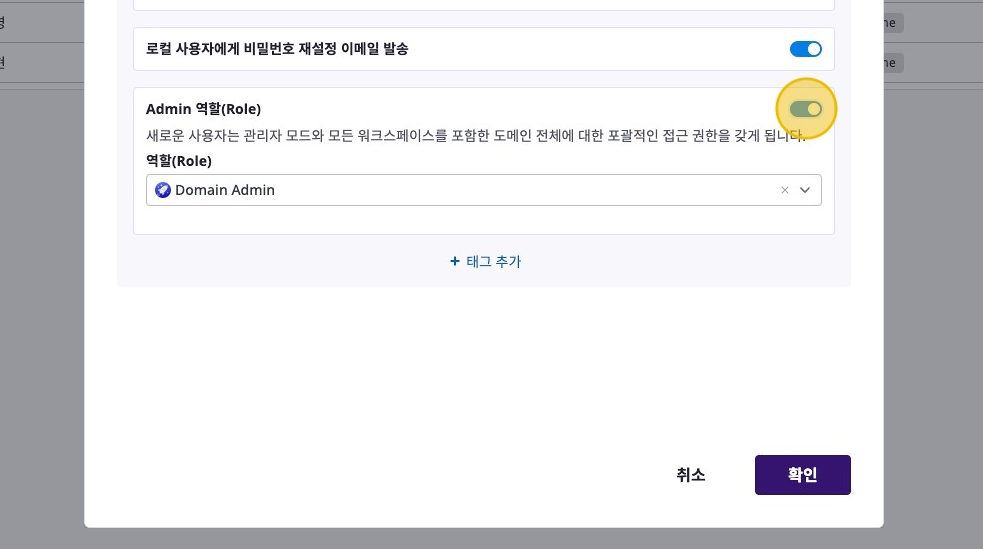983x549 pixels.
Task: Click the lower gray badge behind the dialog
Action: 890,63
